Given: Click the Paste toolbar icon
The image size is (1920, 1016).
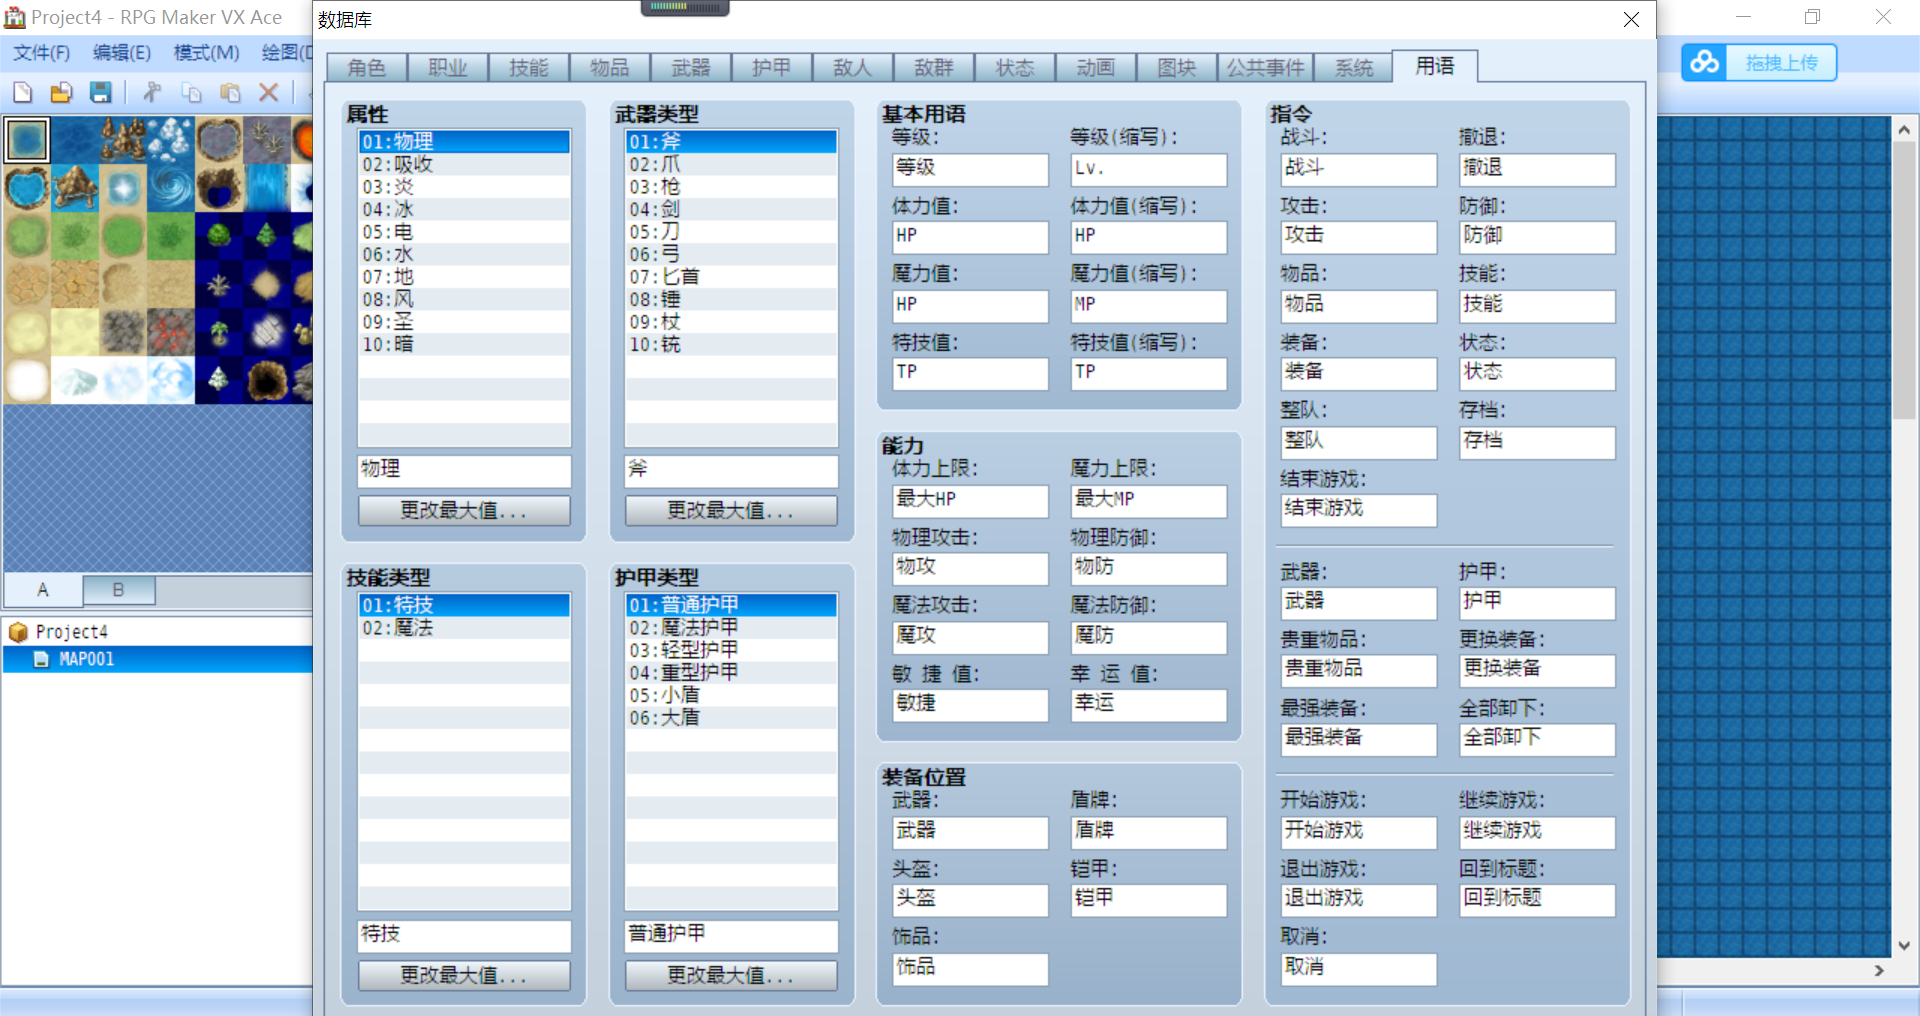Looking at the screenshot, I should pyautogui.click(x=230, y=93).
